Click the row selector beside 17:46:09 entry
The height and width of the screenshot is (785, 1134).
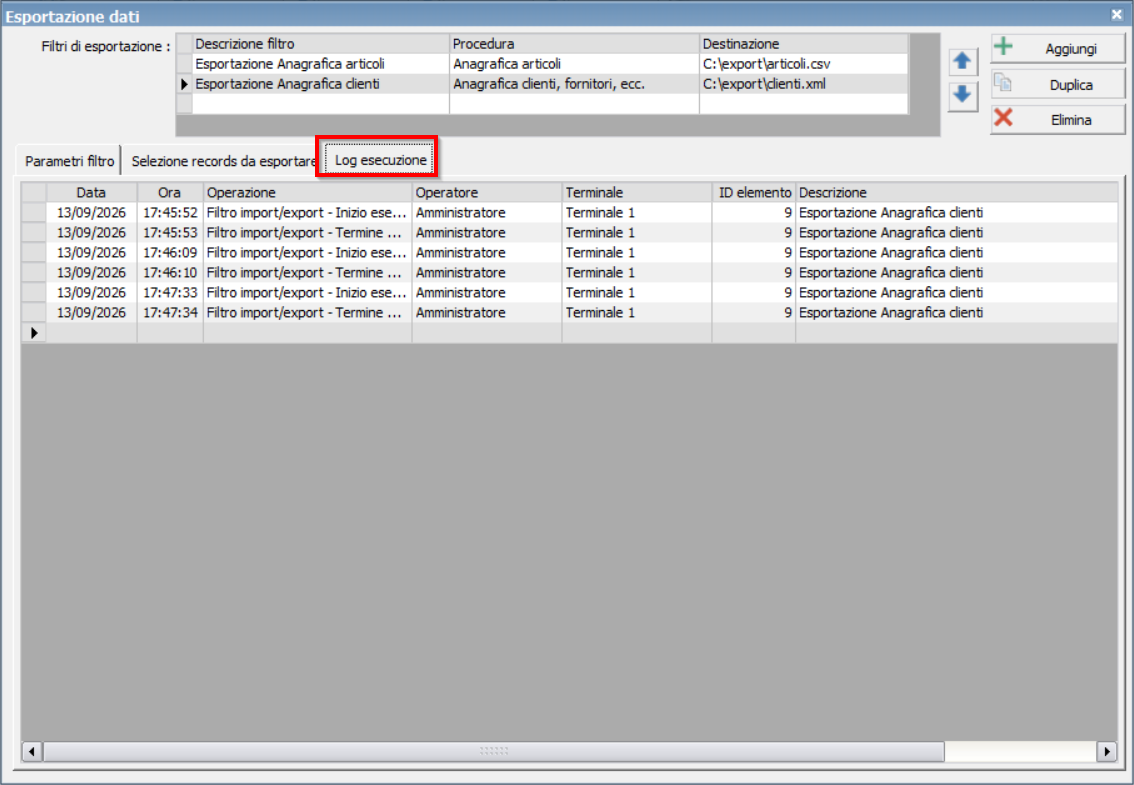point(34,253)
